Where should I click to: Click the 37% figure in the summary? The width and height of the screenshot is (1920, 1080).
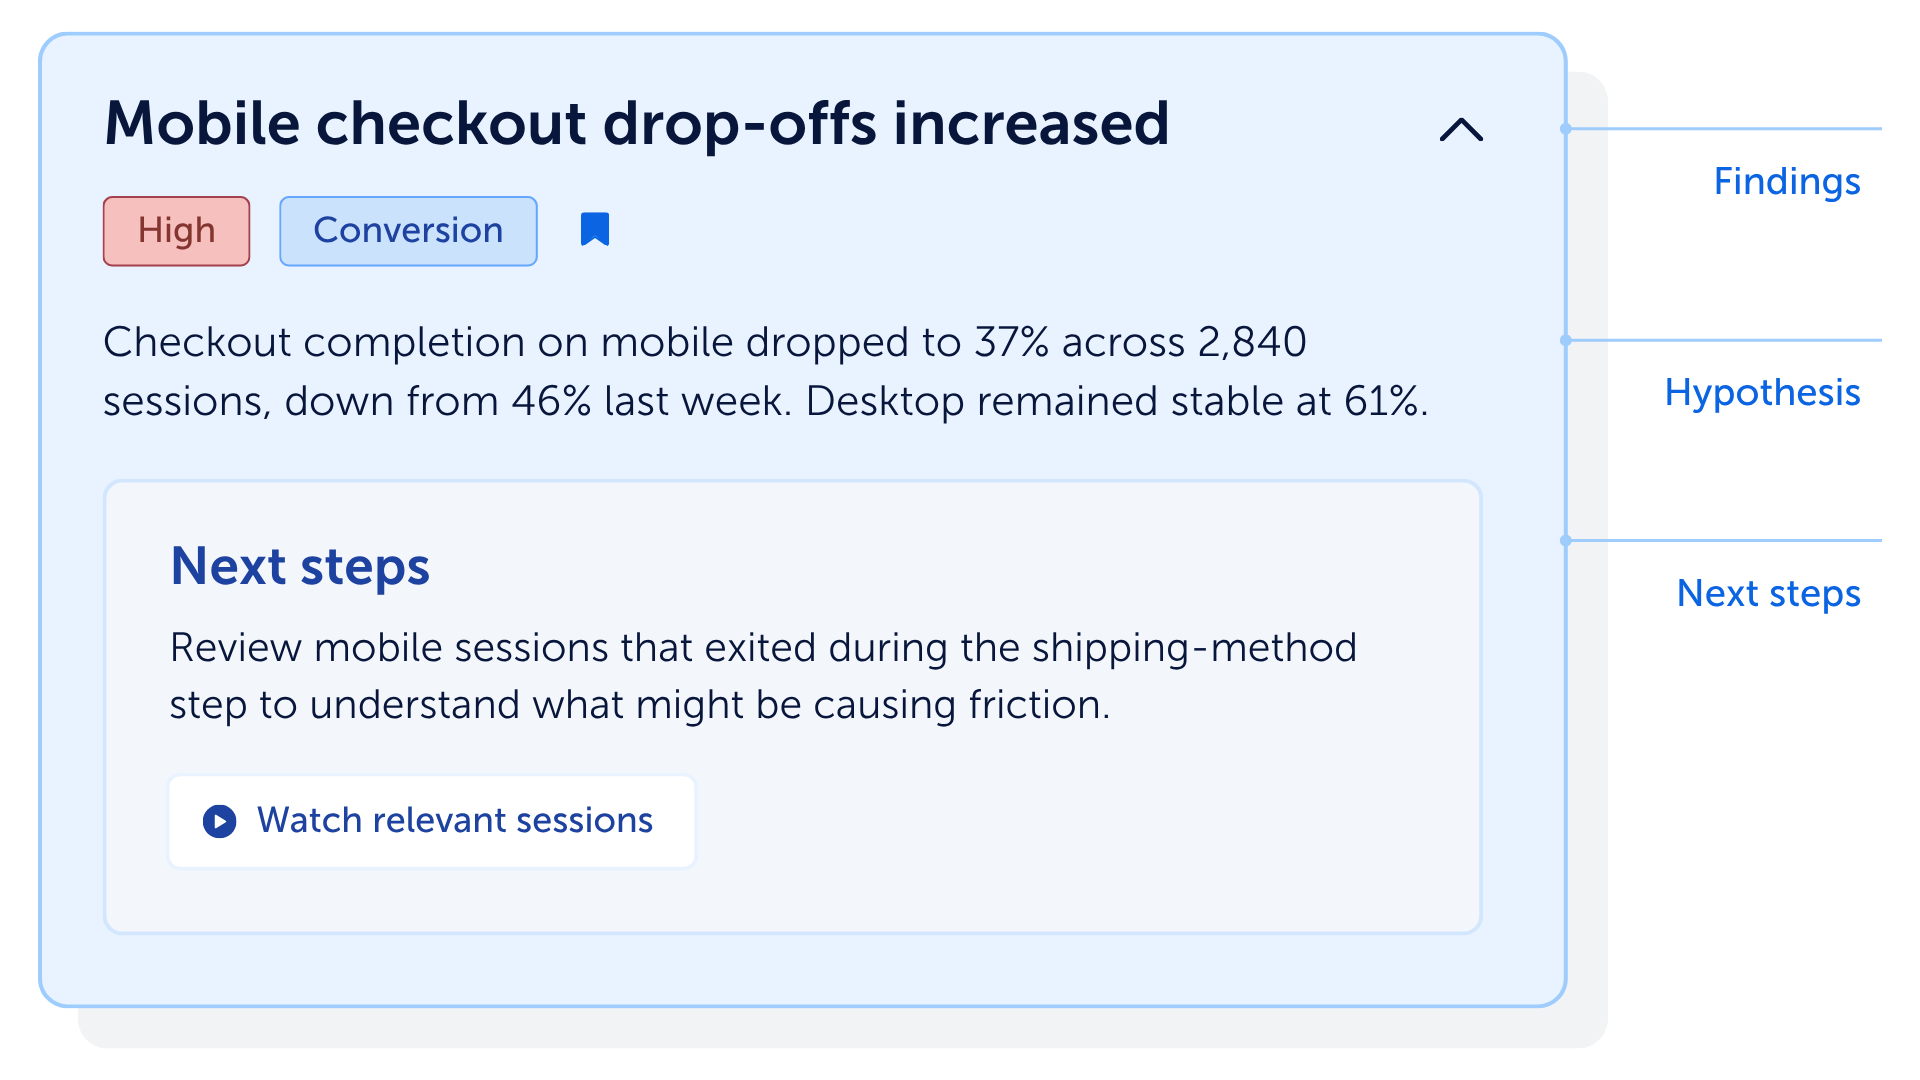[1011, 342]
